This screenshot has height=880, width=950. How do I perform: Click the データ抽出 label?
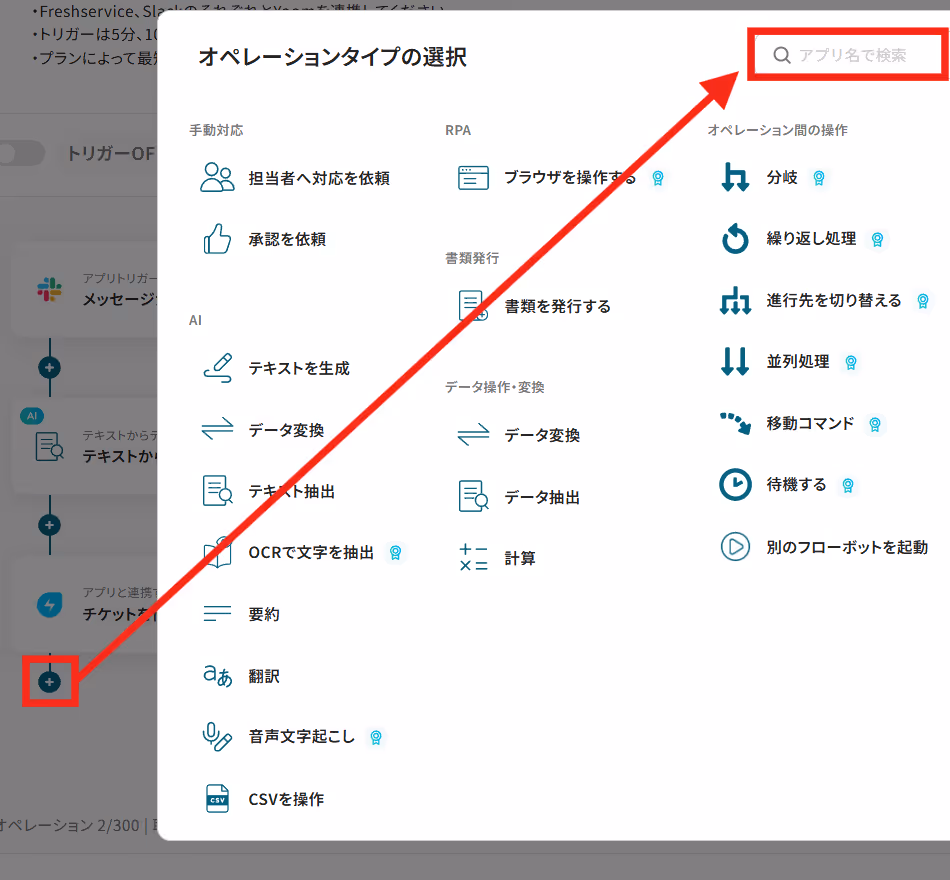542,497
